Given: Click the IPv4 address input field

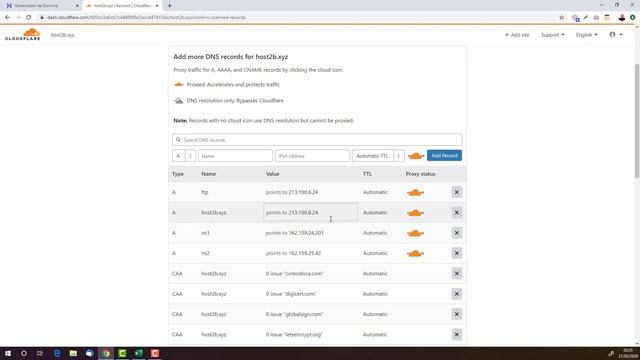Looking at the screenshot, I should pyautogui.click(x=312, y=156).
